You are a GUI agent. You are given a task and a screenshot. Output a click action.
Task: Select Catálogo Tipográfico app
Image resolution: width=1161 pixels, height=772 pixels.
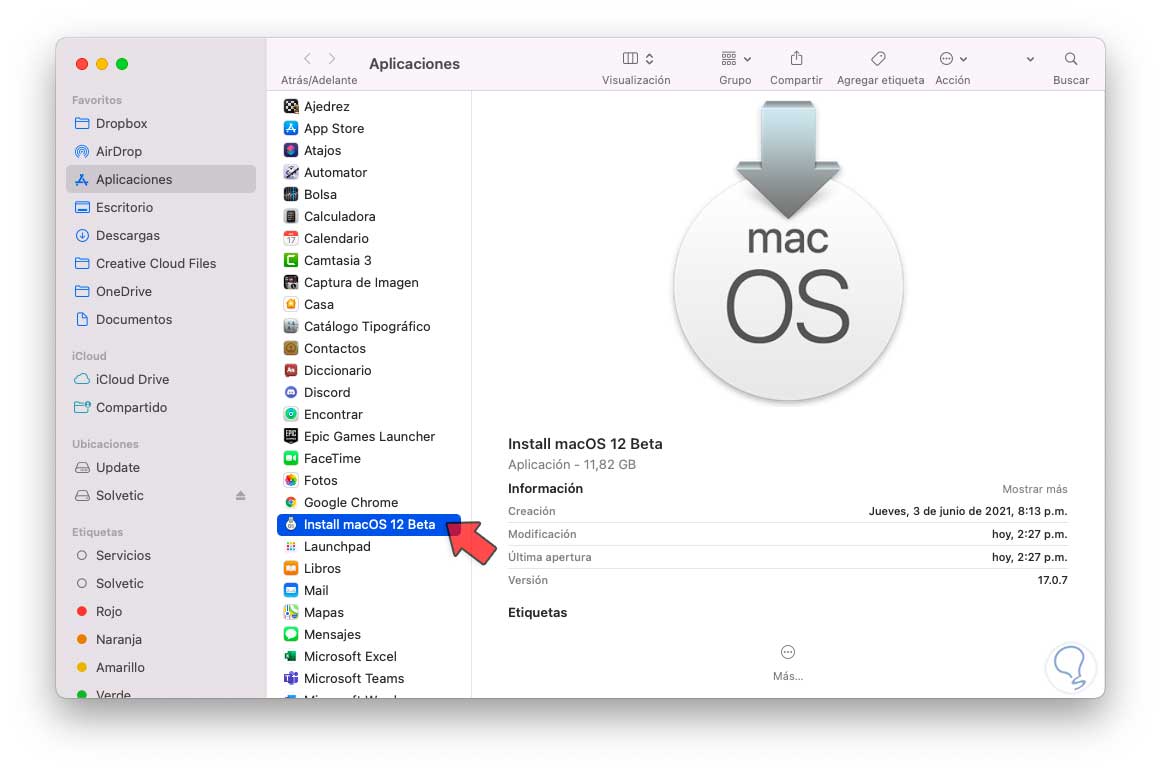coord(369,326)
